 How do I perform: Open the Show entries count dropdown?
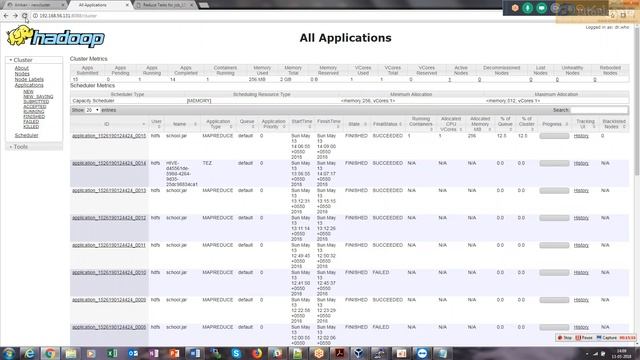click(92, 110)
